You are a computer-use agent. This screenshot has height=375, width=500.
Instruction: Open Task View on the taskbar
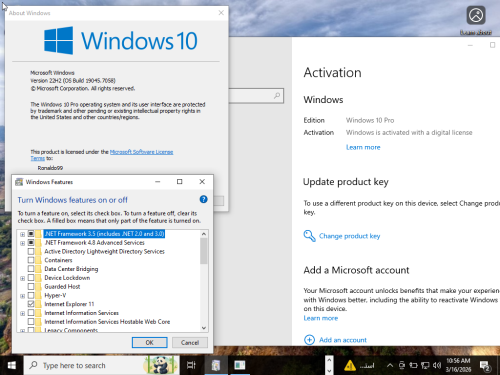191,365
